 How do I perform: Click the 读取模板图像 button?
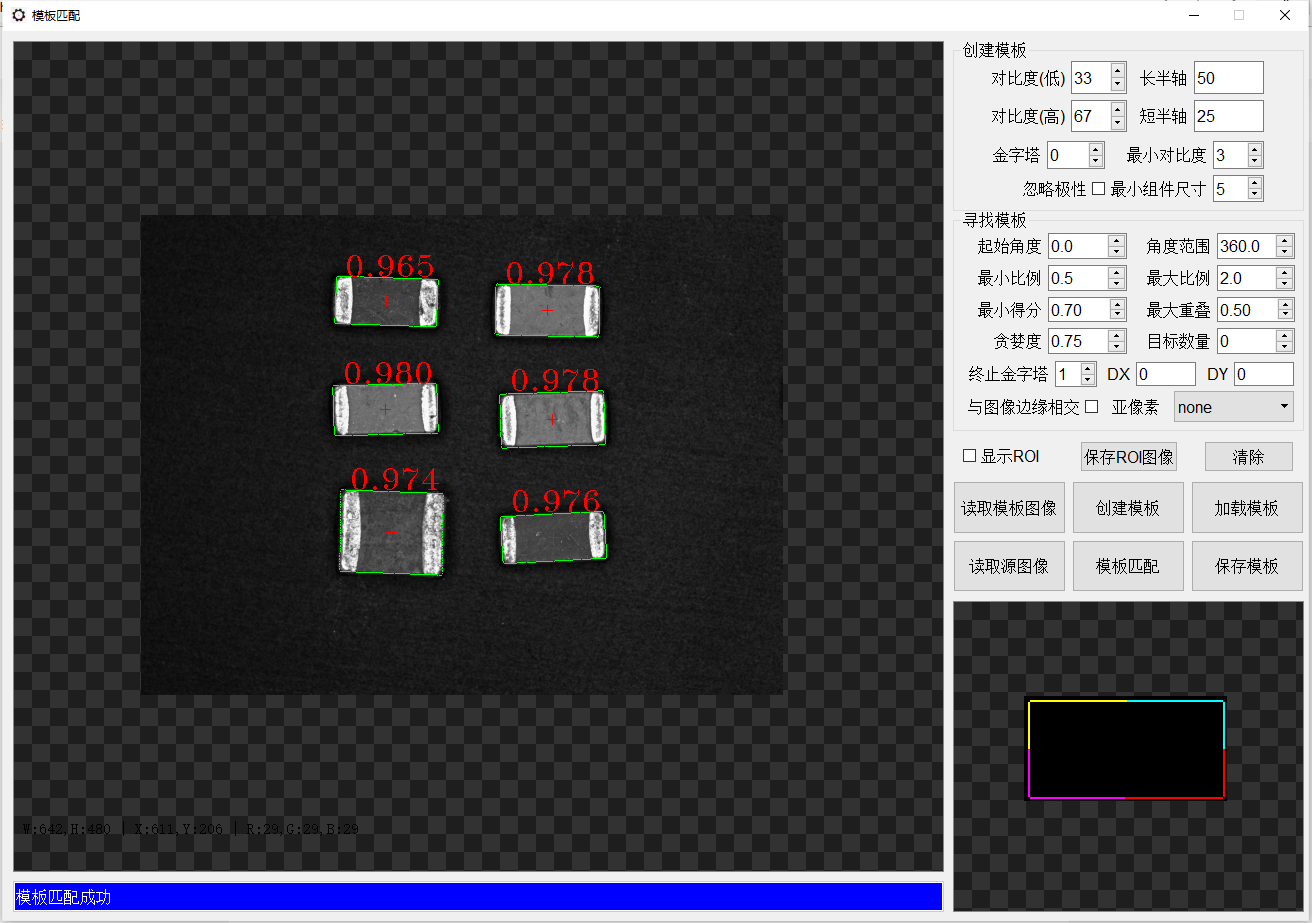[x=1009, y=508]
